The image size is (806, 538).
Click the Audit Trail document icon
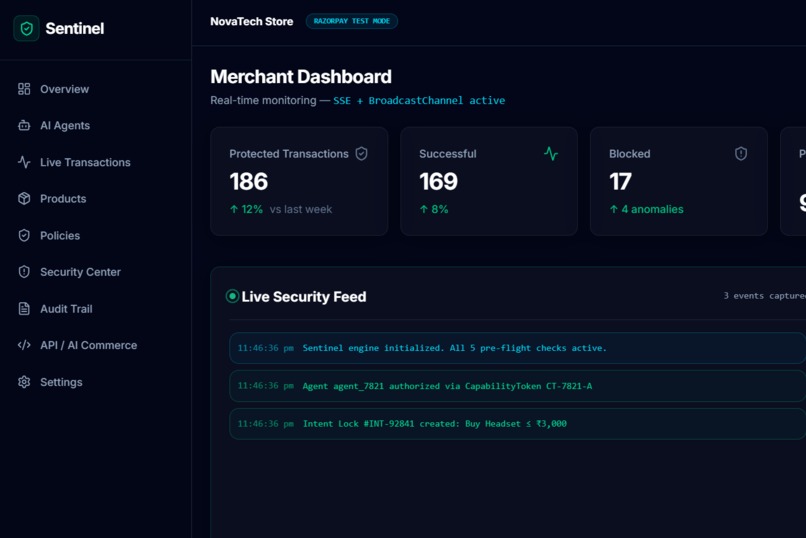click(x=24, y=309)
